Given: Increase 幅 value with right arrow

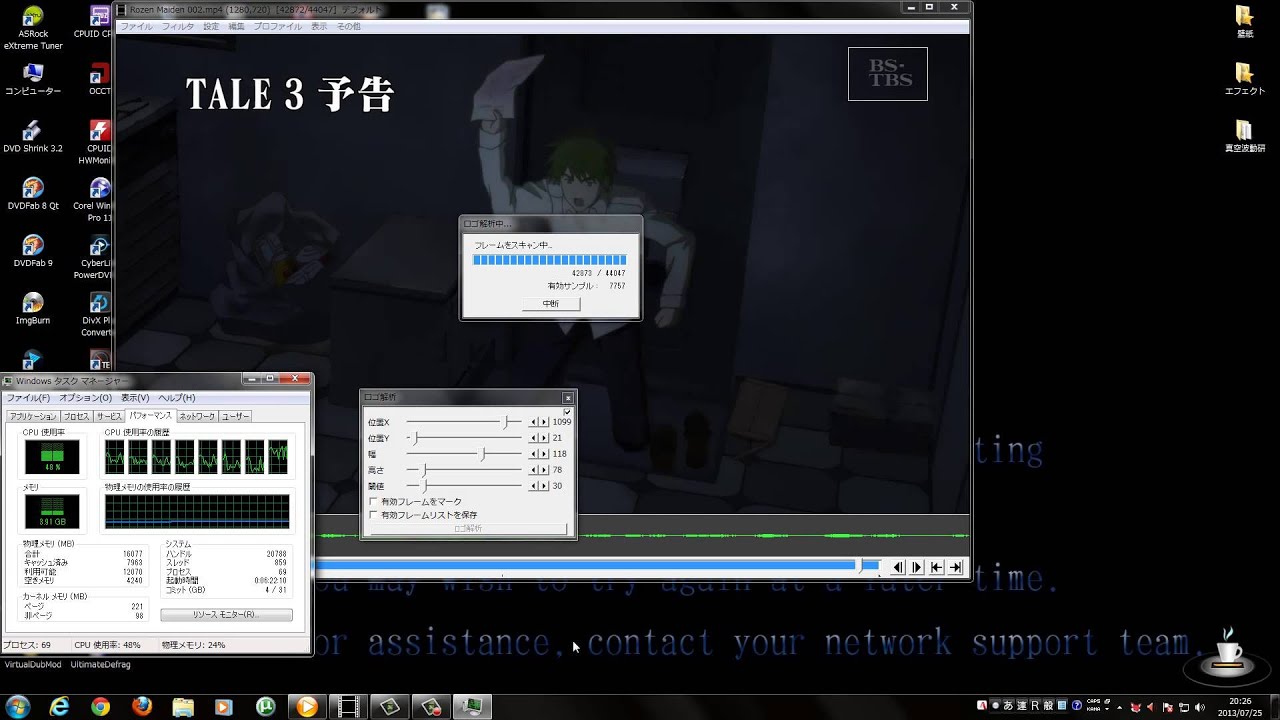Looking at the screenshot, I should [x=544, y=454].
